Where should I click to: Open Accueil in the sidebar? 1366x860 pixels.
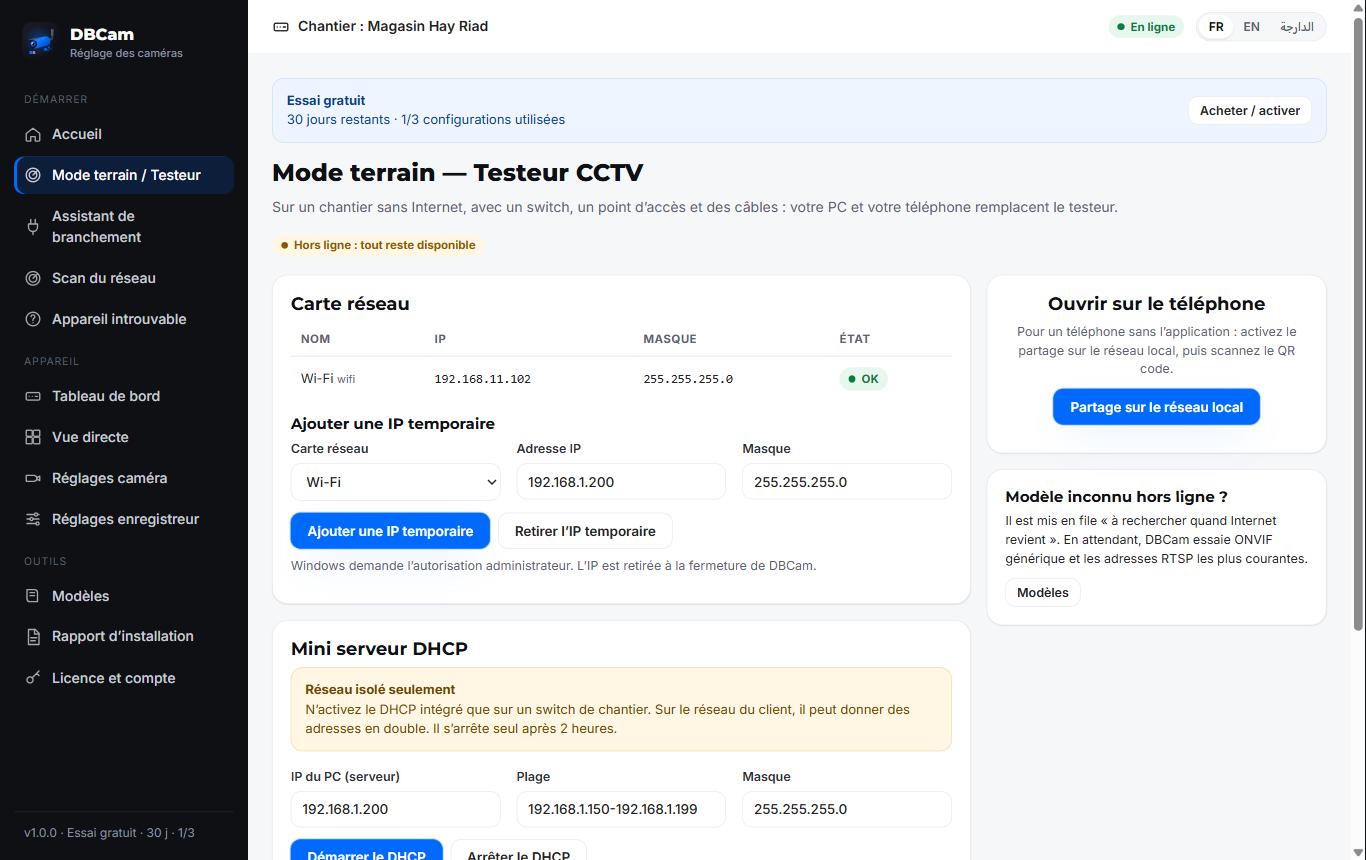tap(124, 134)
